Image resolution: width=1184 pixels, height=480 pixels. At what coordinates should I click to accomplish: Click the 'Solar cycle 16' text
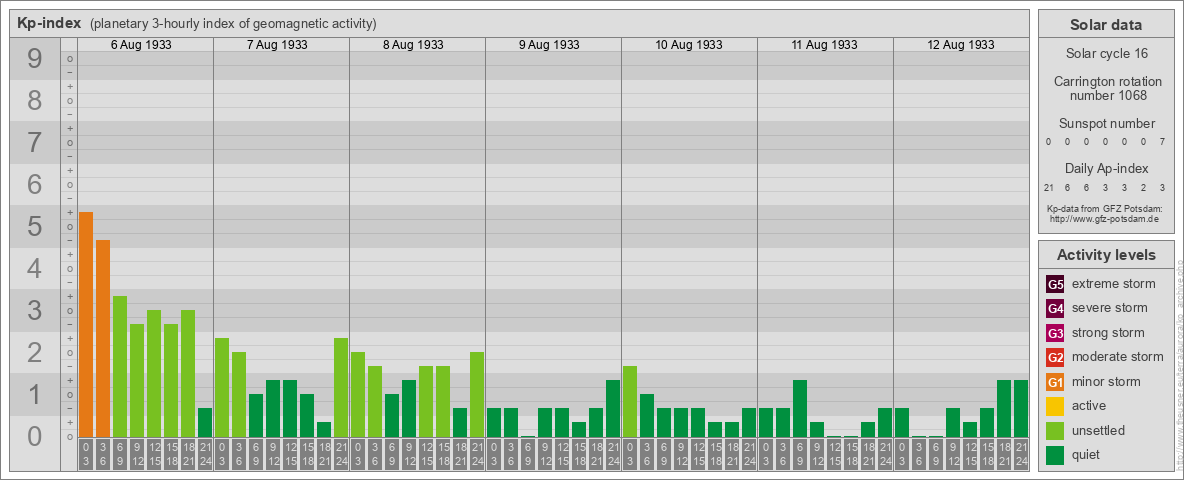(1105, 54)
